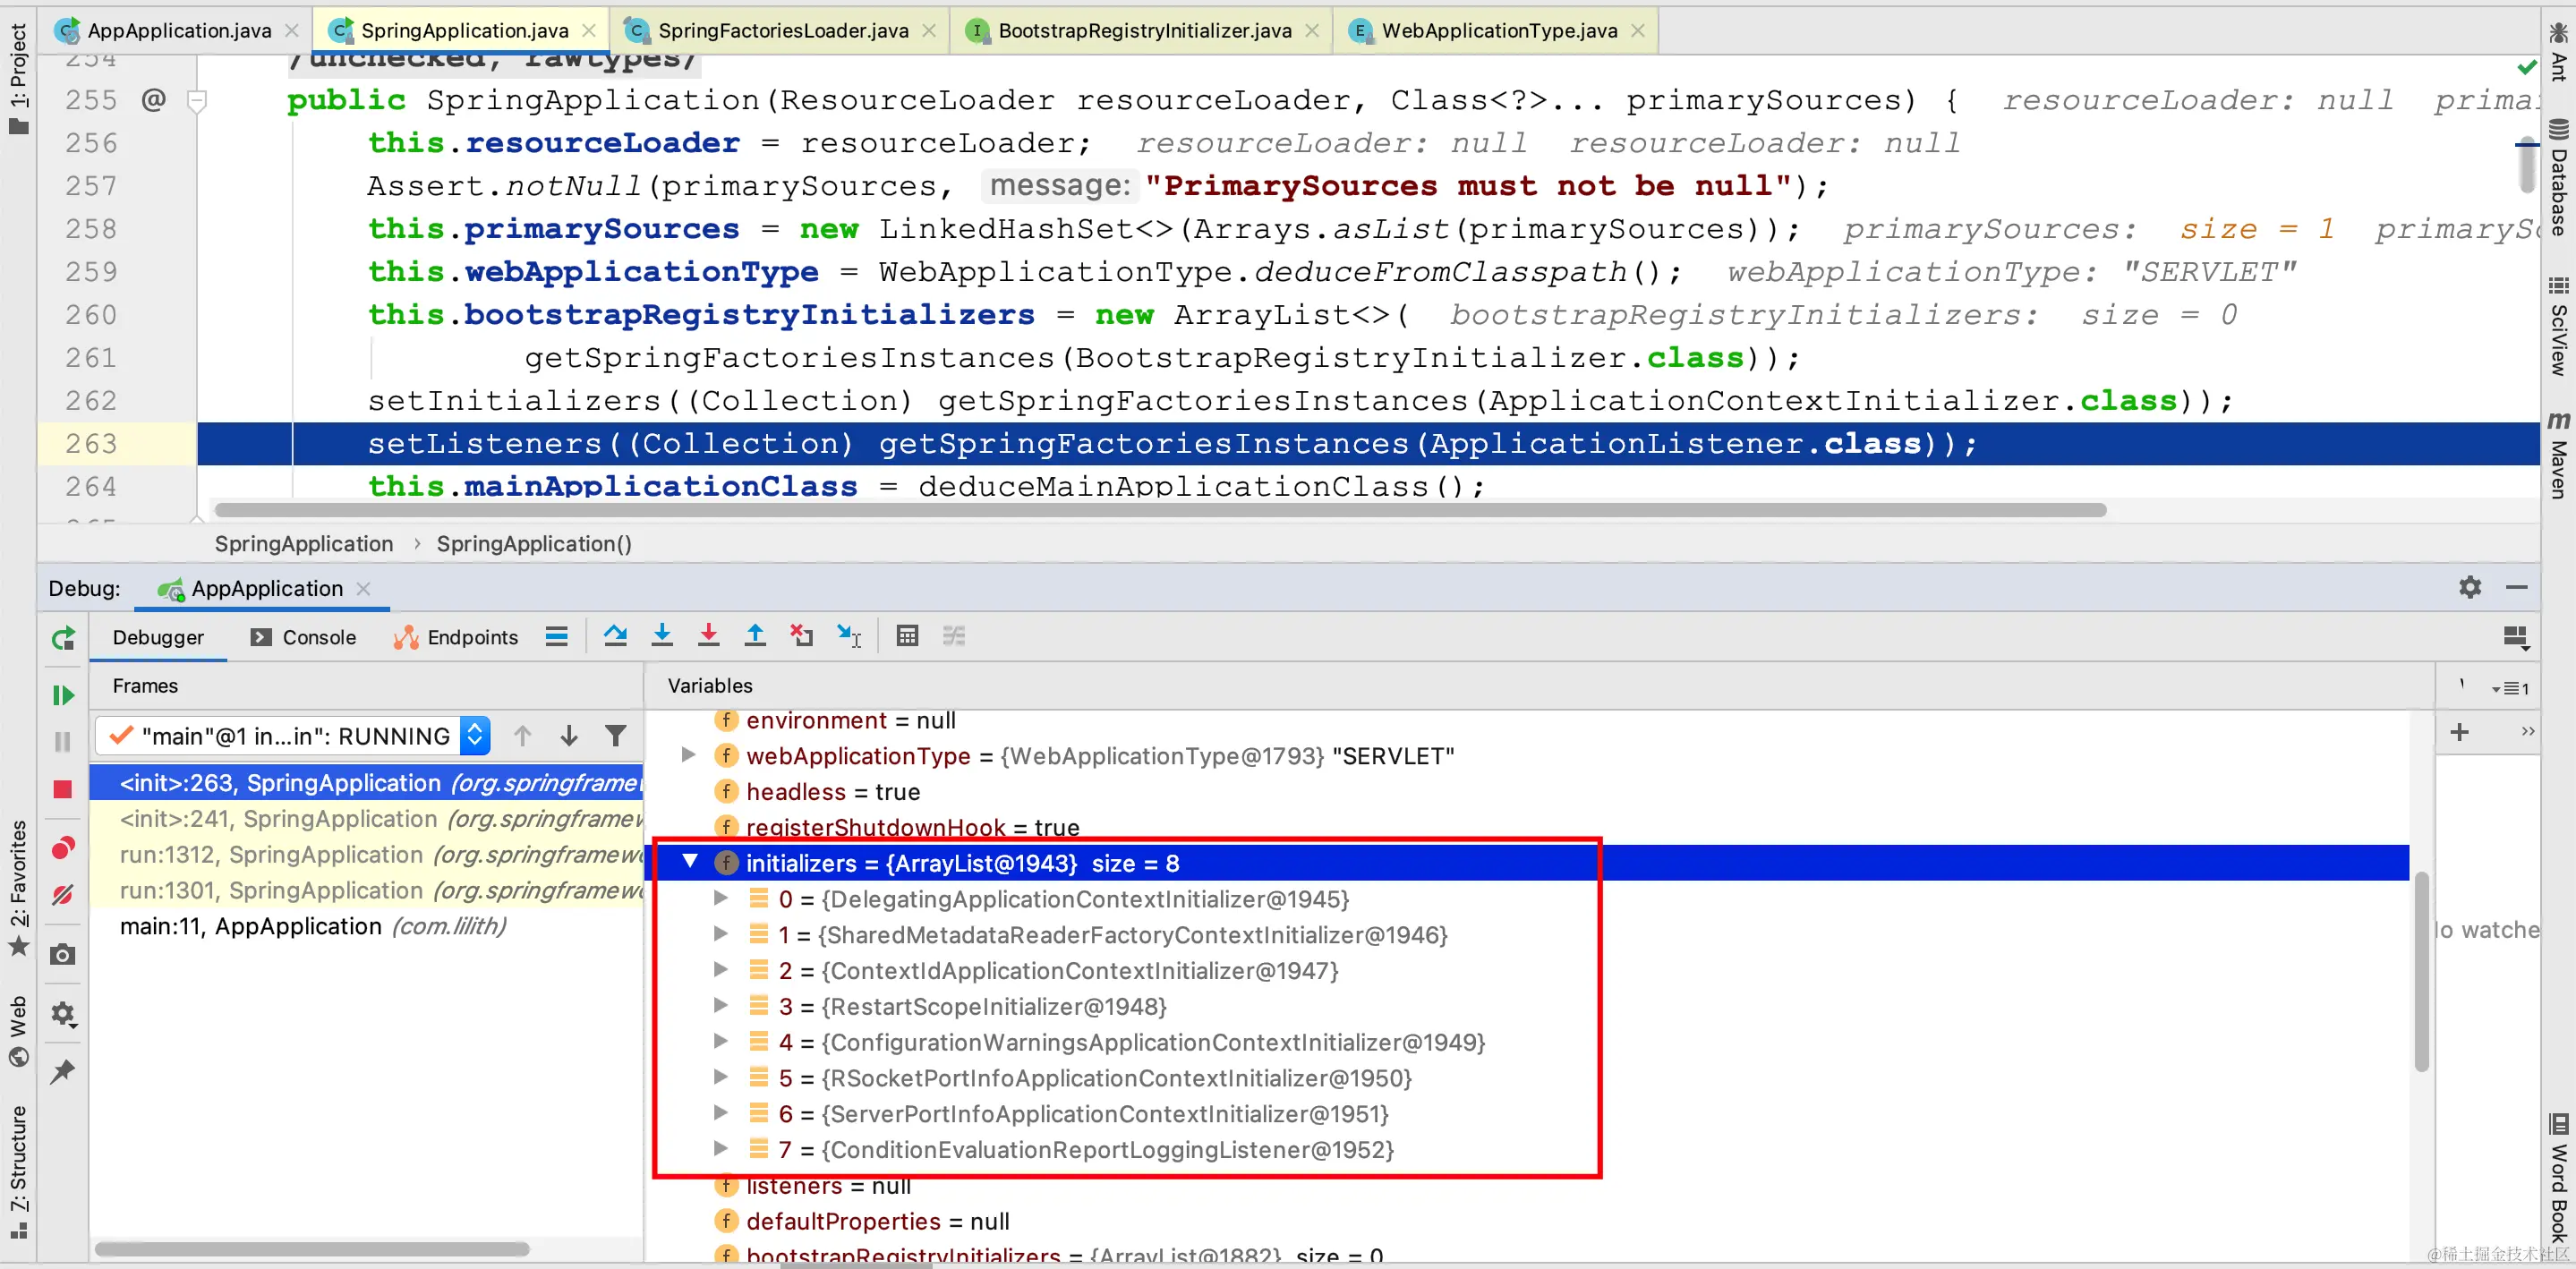Click the Step Into debugger icon

(662, 636)
